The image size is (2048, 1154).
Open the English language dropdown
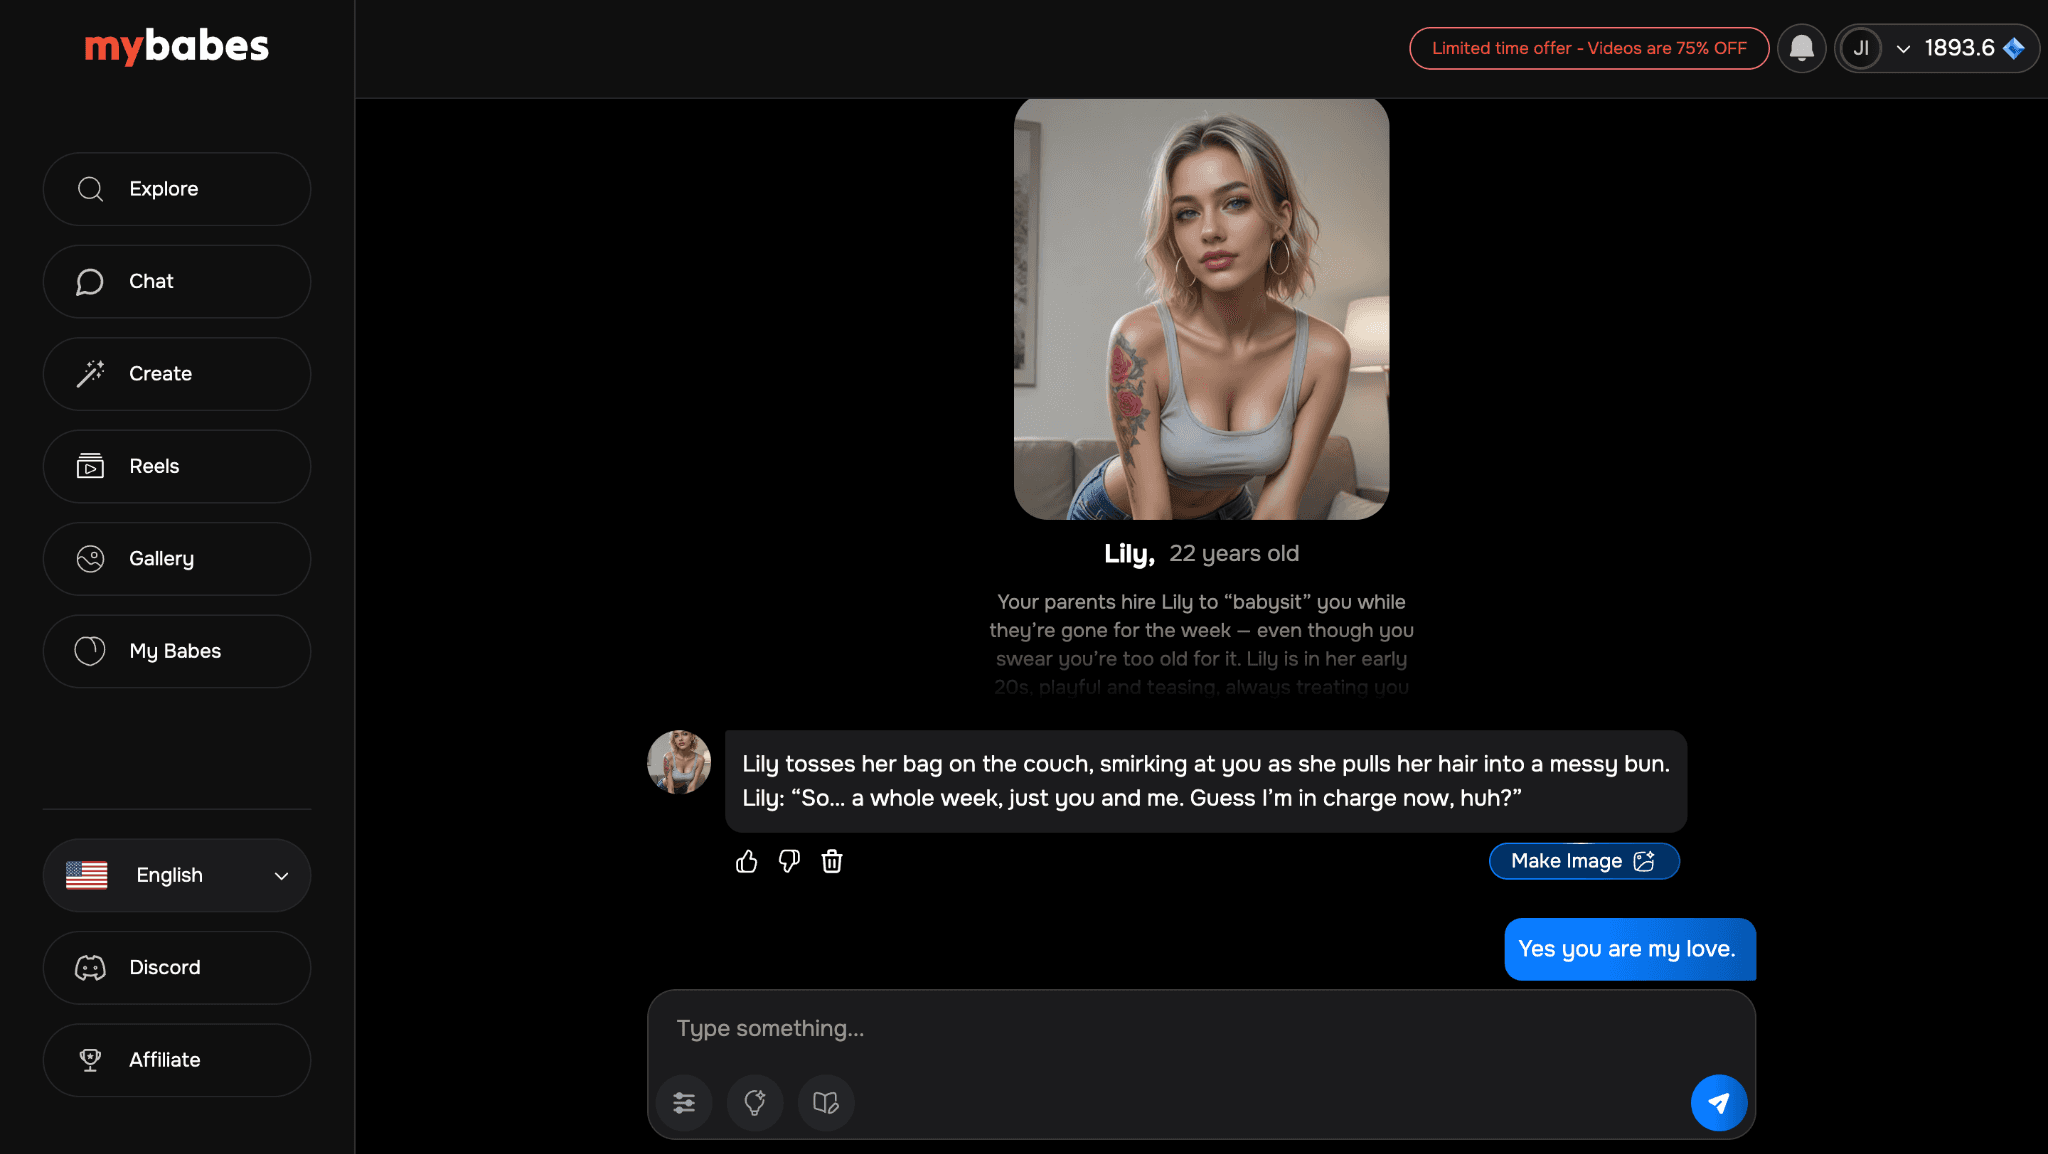click(177, 875)
